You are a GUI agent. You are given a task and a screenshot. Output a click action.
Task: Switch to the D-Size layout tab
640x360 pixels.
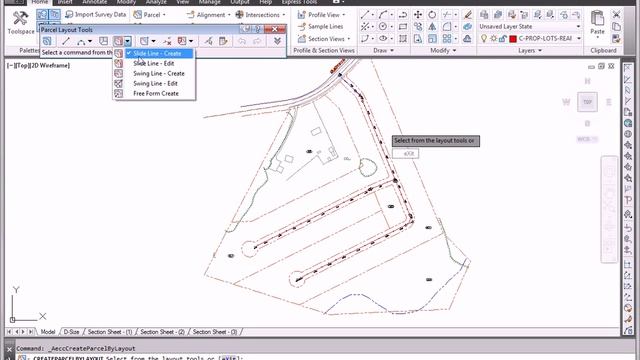(71, 332)
